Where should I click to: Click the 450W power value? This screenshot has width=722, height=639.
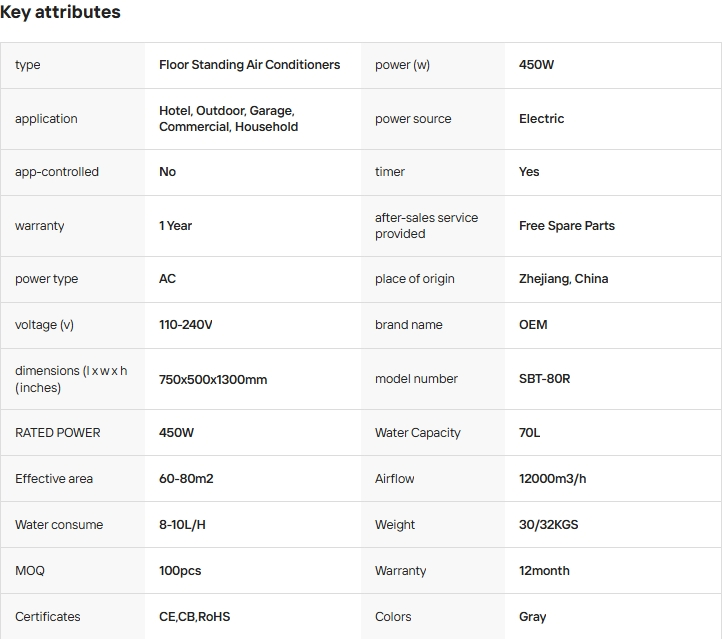pyautogui.click(x=536, y=65)
